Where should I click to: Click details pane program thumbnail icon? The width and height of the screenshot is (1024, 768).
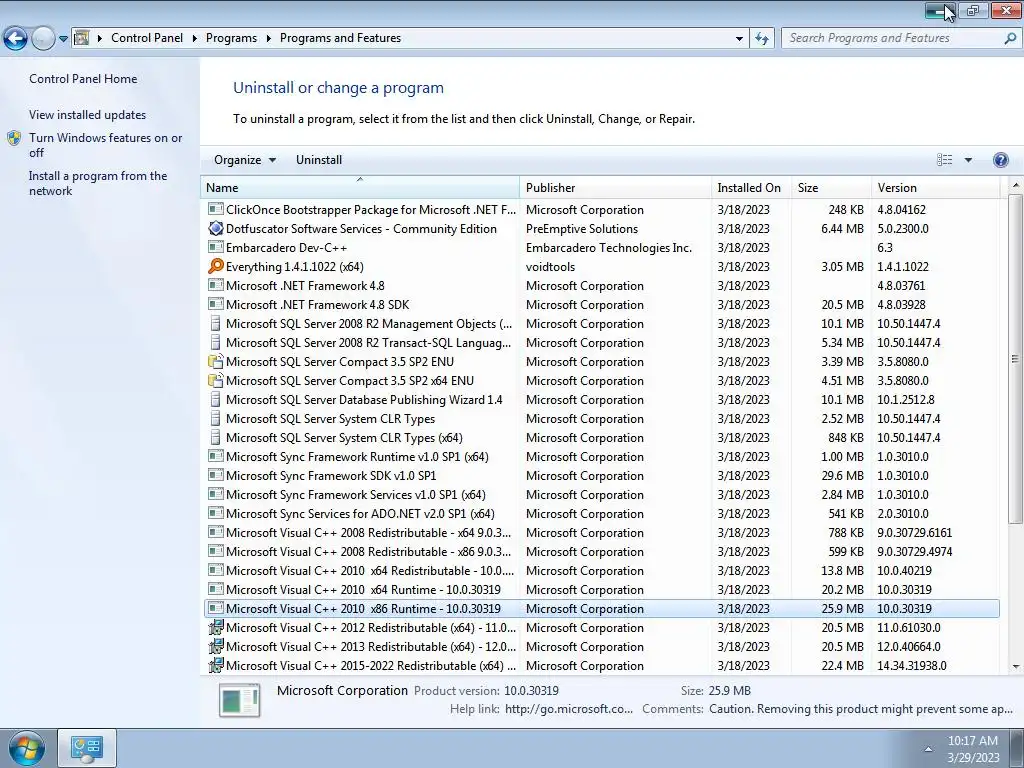pyautogui.click(x=240, y=699)
